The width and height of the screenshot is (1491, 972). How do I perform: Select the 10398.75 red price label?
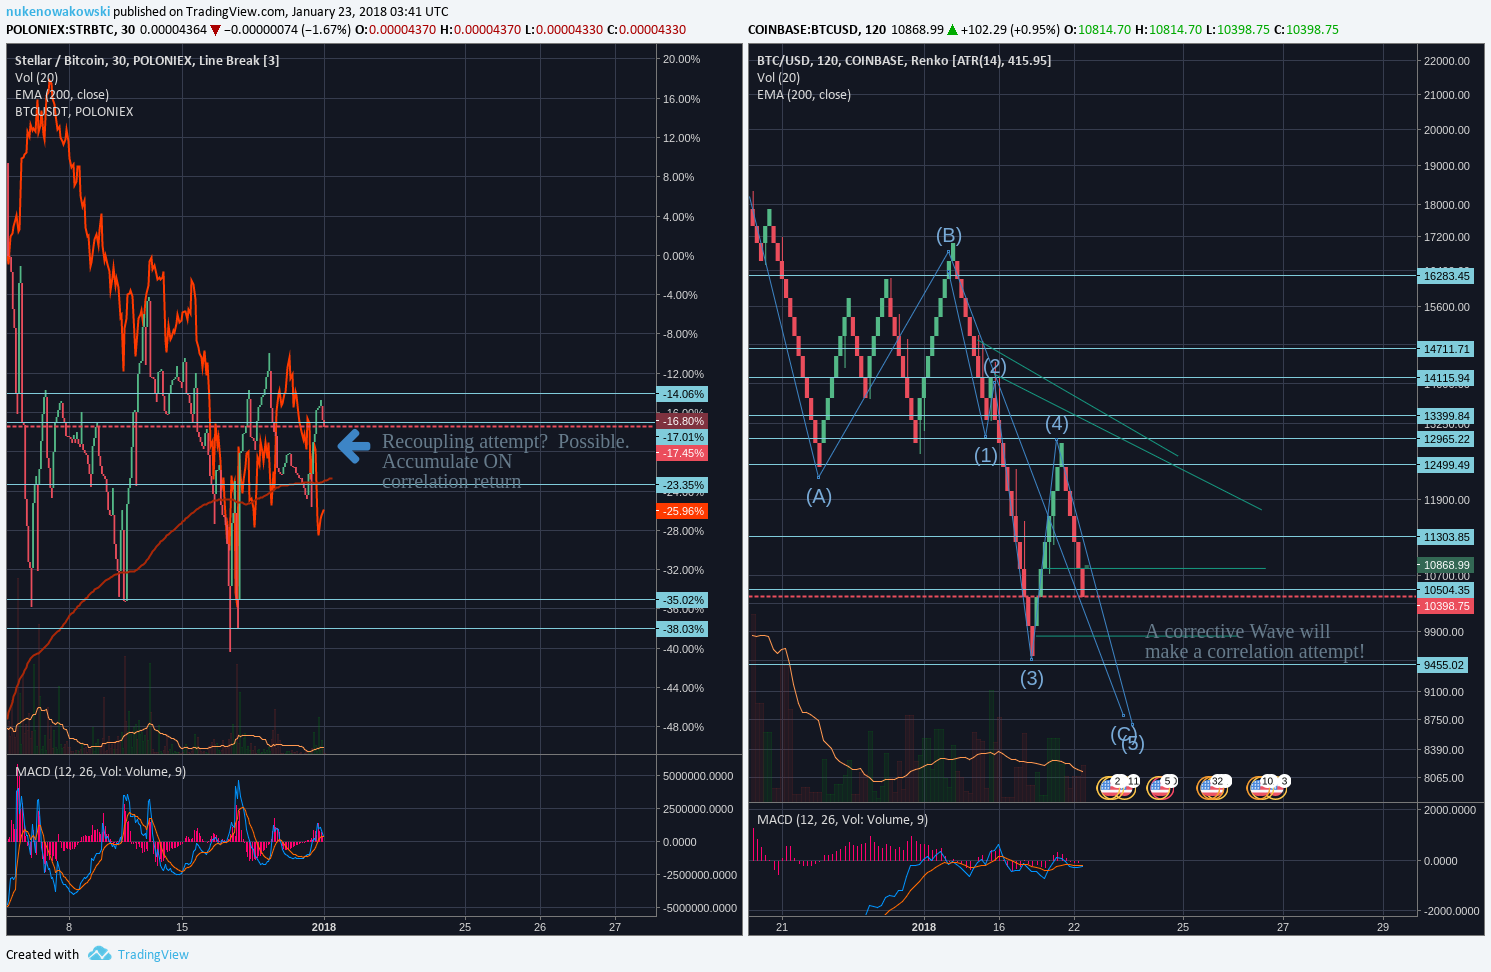[1446, 606]
